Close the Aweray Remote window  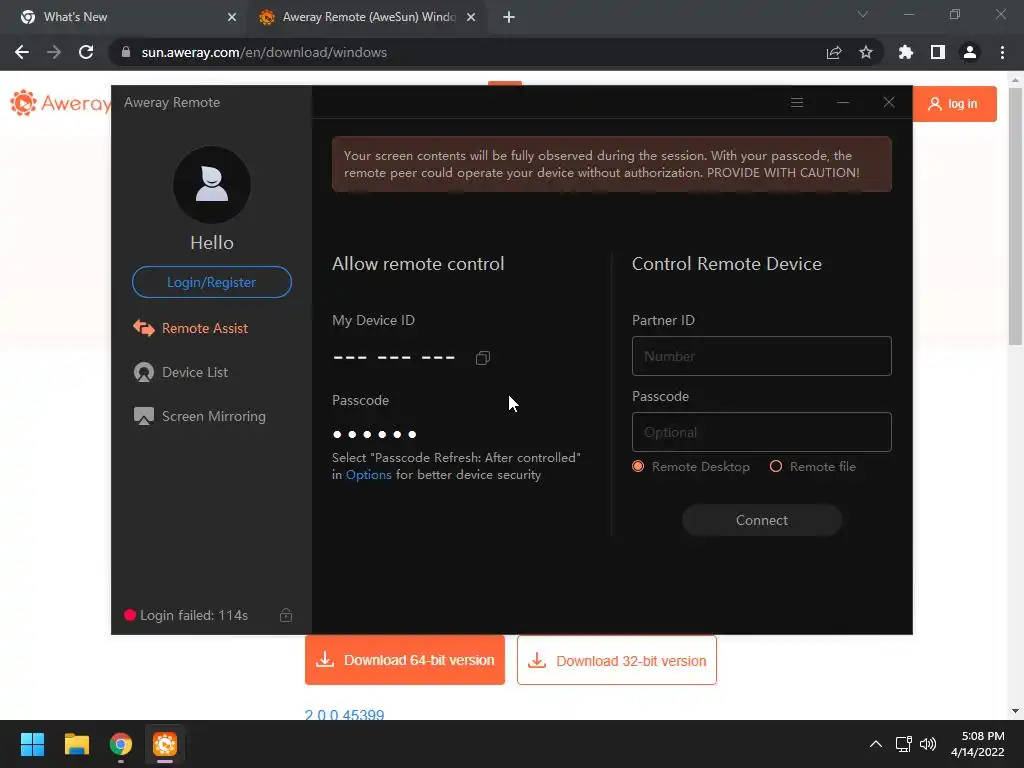pyautogui.click(x=889, y=103)
